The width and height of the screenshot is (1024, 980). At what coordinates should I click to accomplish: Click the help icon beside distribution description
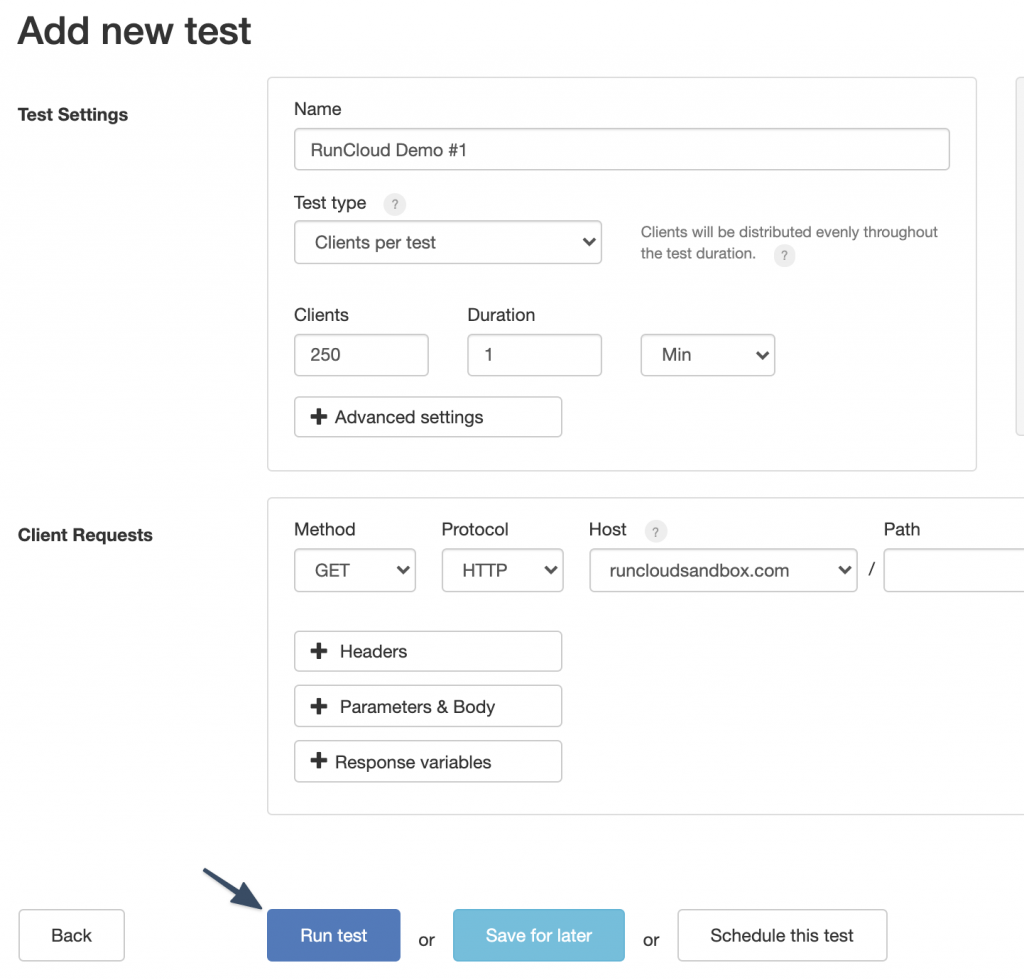pyautogui.click(x=785, y=255)
